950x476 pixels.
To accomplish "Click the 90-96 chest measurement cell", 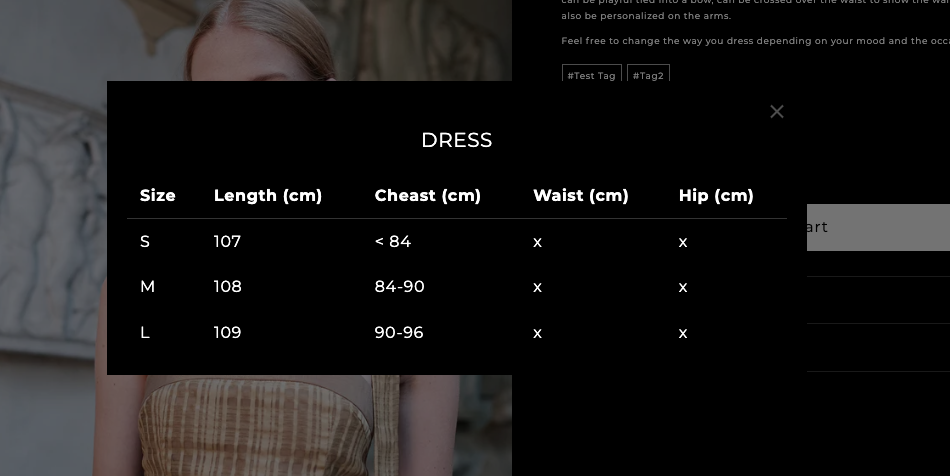I will [399, 332].
